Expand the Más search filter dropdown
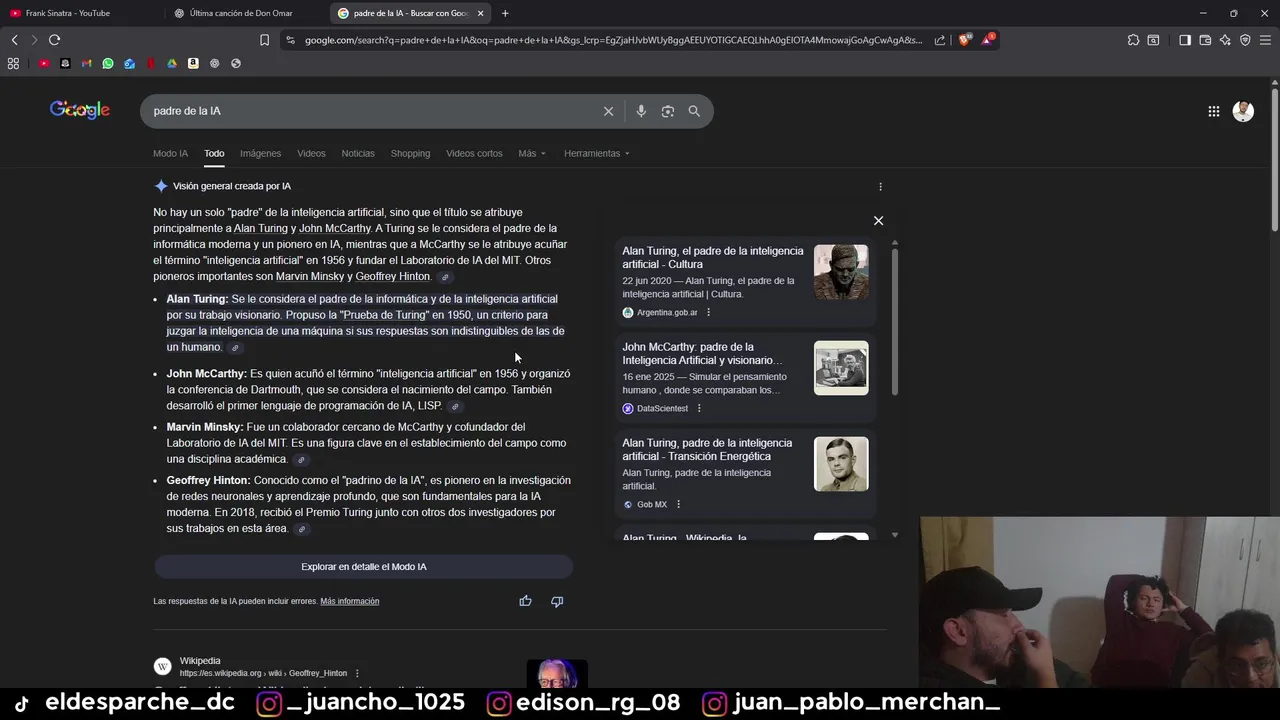1280x720 pixels. click(532, 153)
